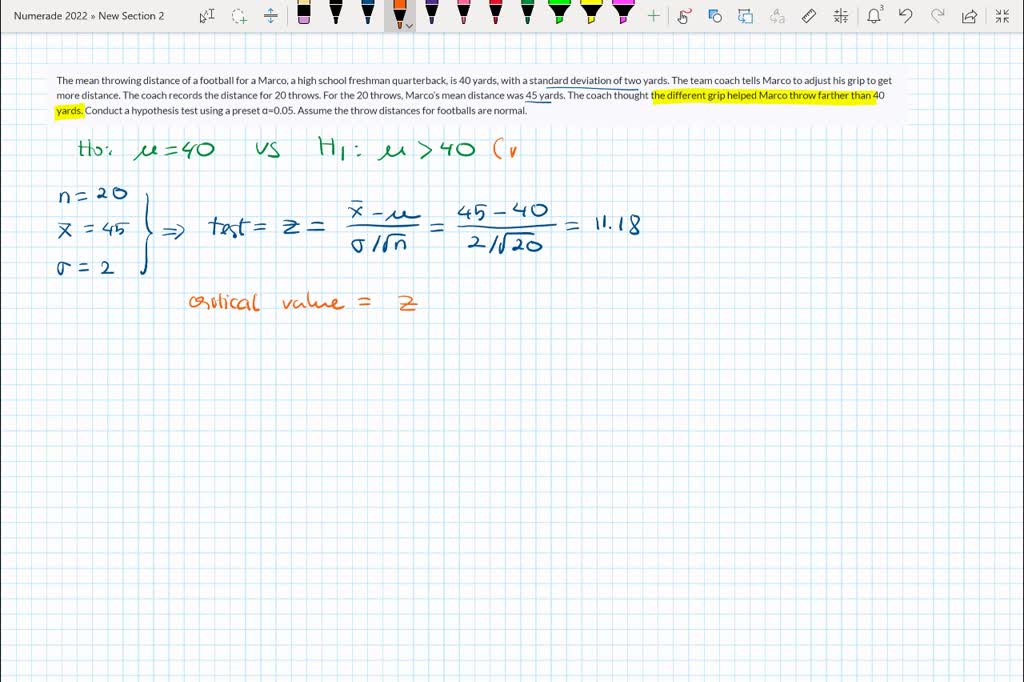Viewport: 1024px width, 682px height.
Task: Choose the Insert Space tool
Action: coord(270,16)
